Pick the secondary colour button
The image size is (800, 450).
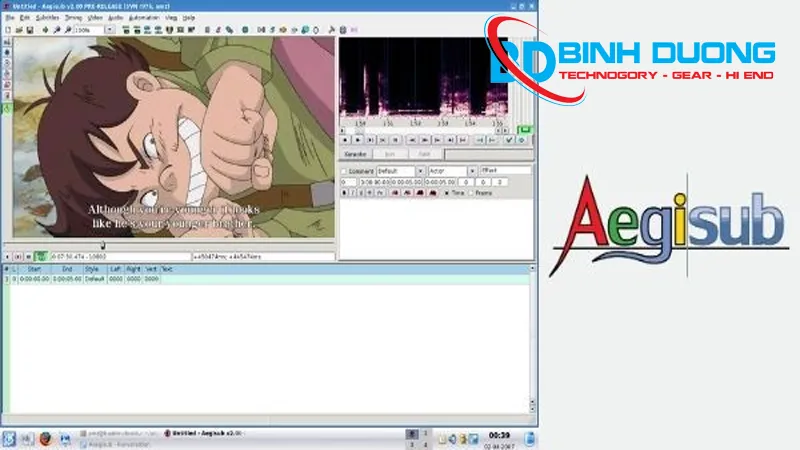pos(408,193)
